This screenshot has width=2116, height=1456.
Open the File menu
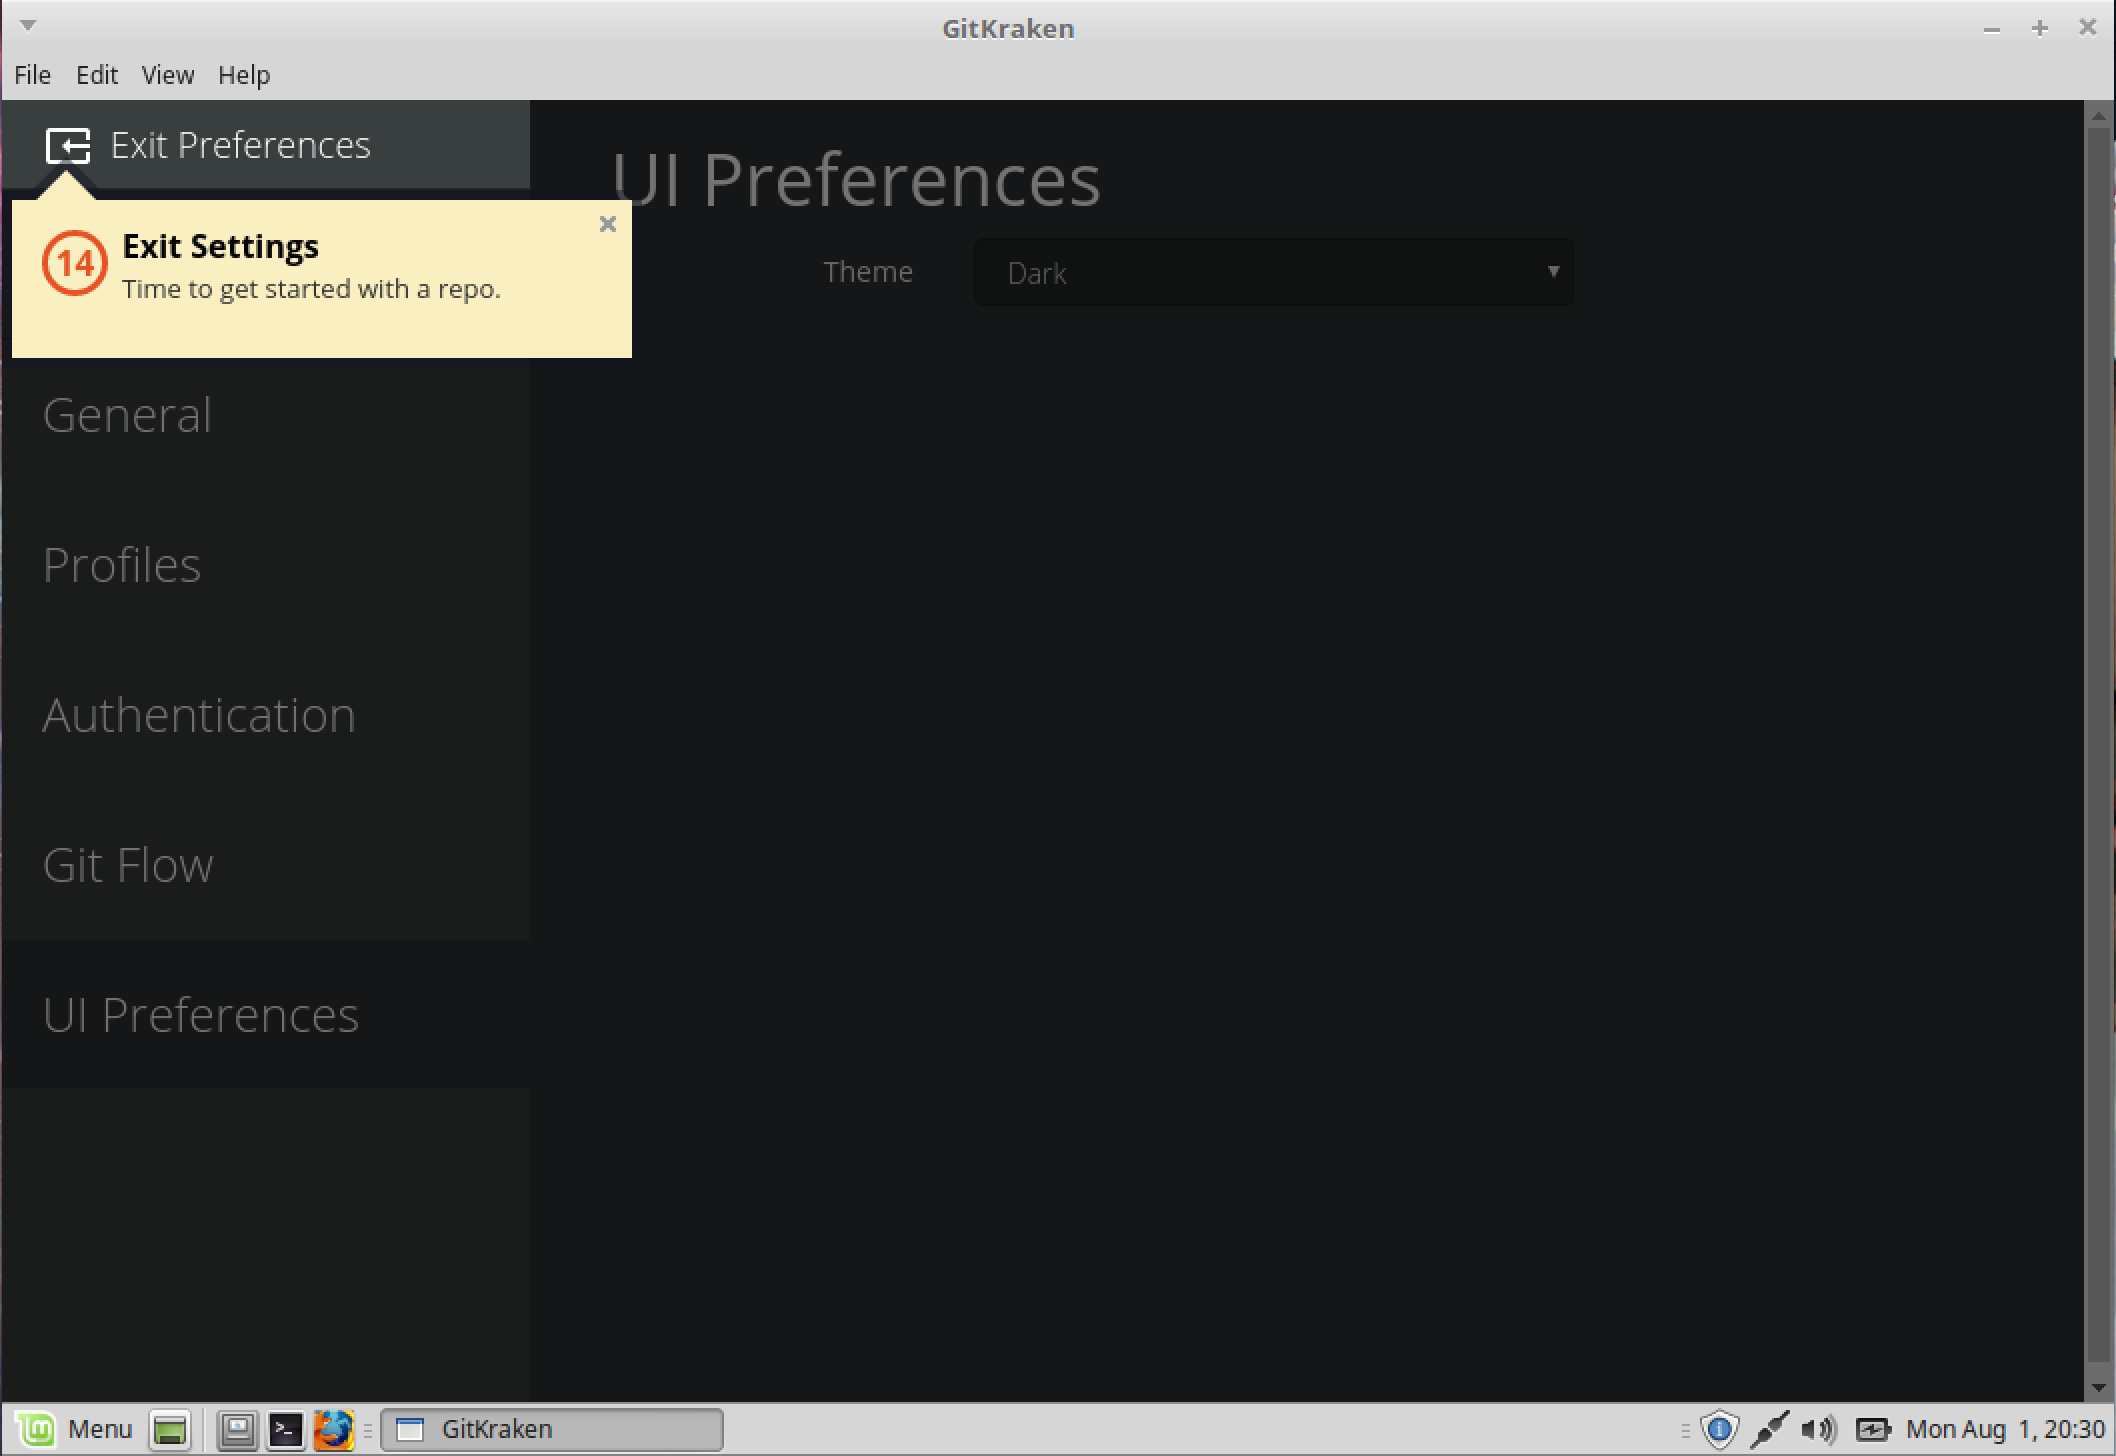click(32, 75)
